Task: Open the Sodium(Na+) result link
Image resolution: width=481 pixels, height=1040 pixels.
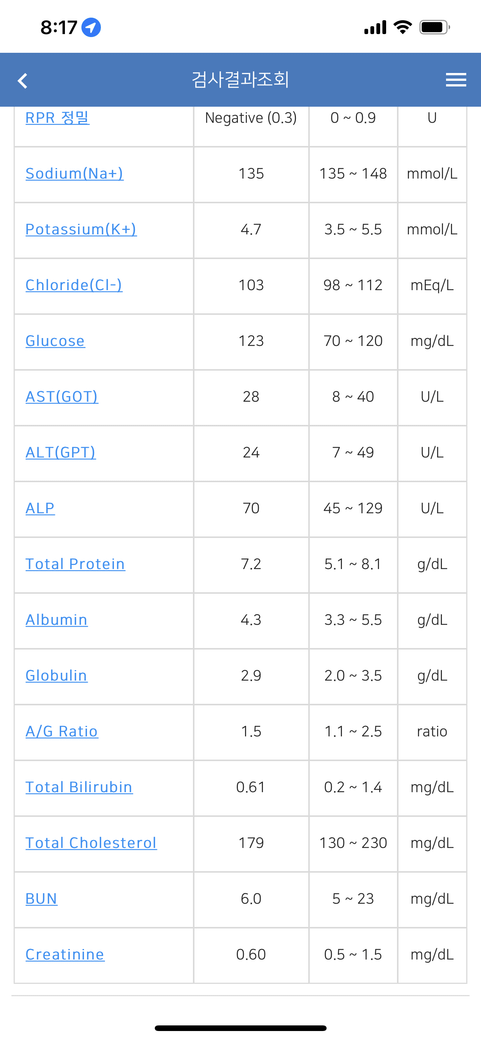Action: [x=74, y=174]
